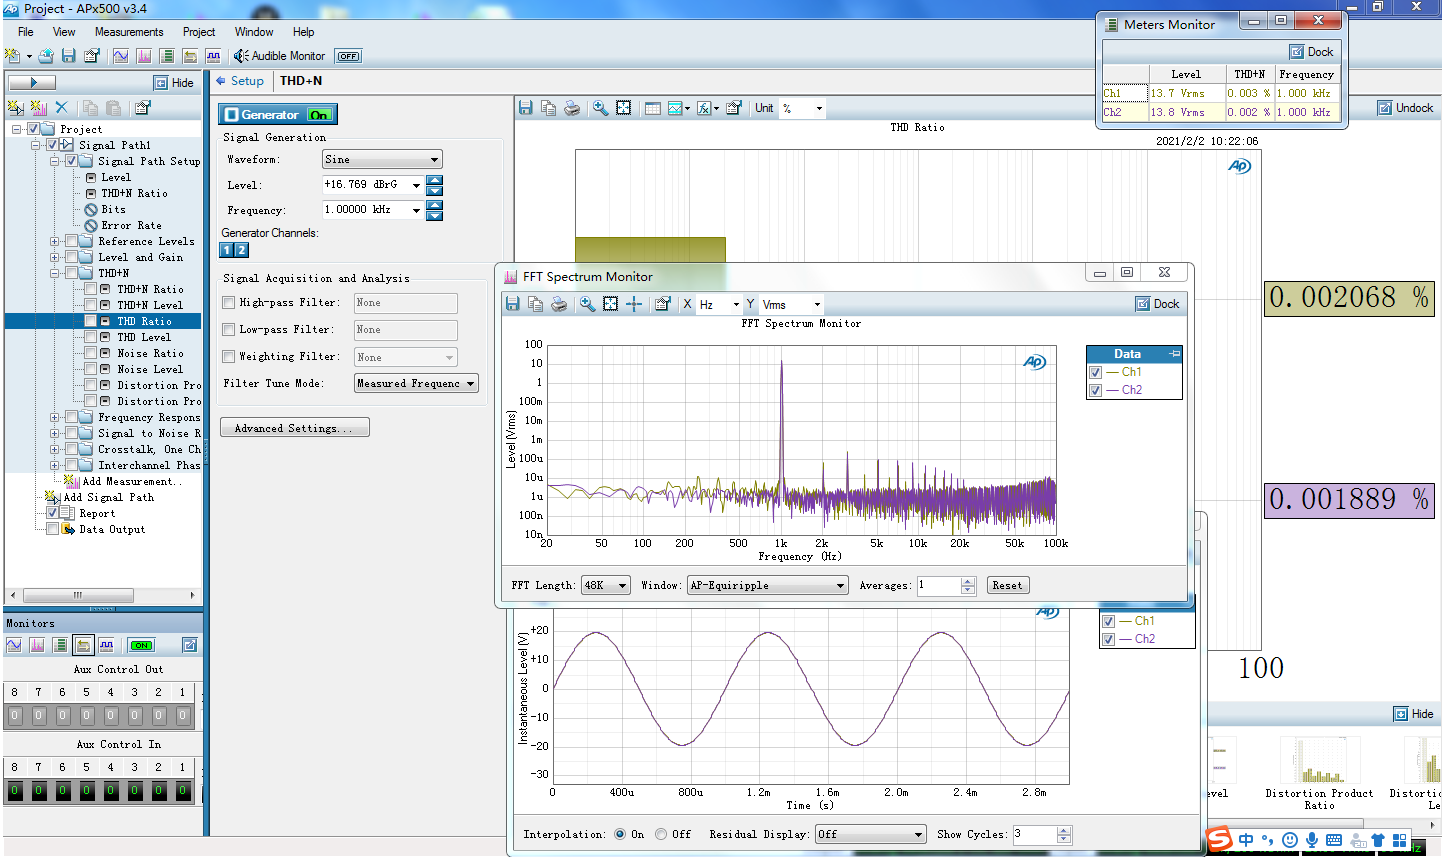
Task: Expand the Reference Levels tree node
Action: (x=55, y=241)
